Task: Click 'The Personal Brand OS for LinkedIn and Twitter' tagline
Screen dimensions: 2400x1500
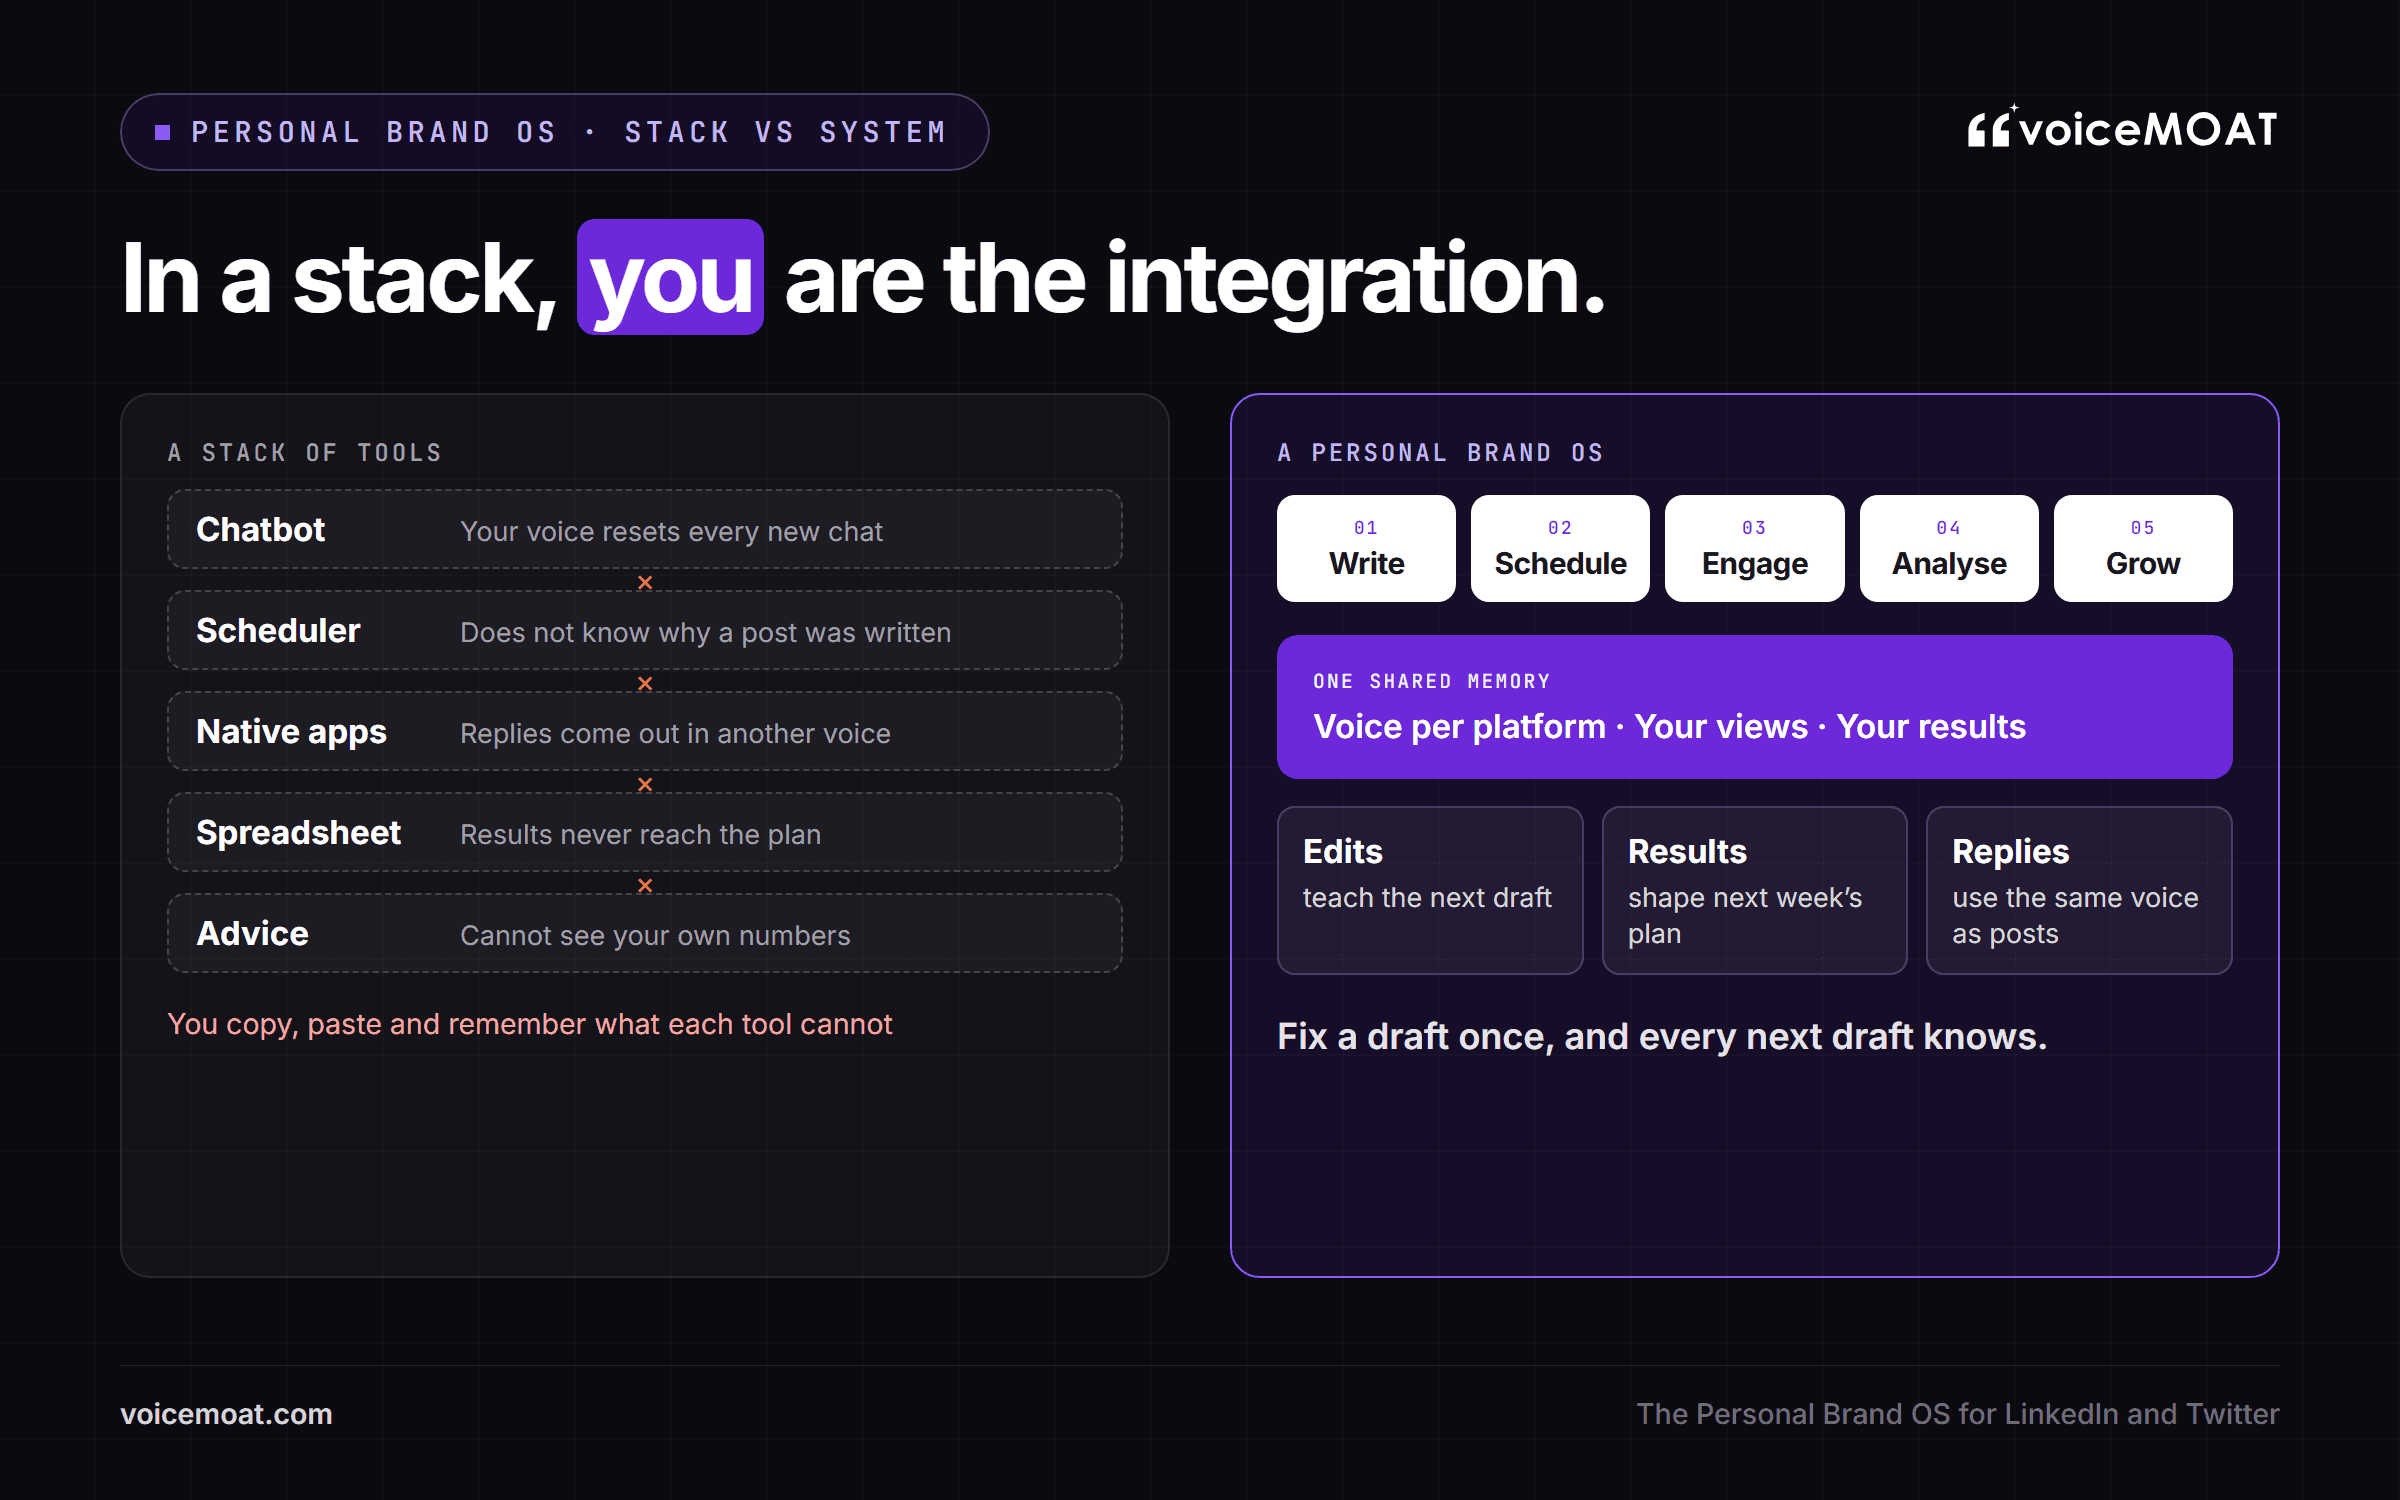Action: (1957, 1414)
